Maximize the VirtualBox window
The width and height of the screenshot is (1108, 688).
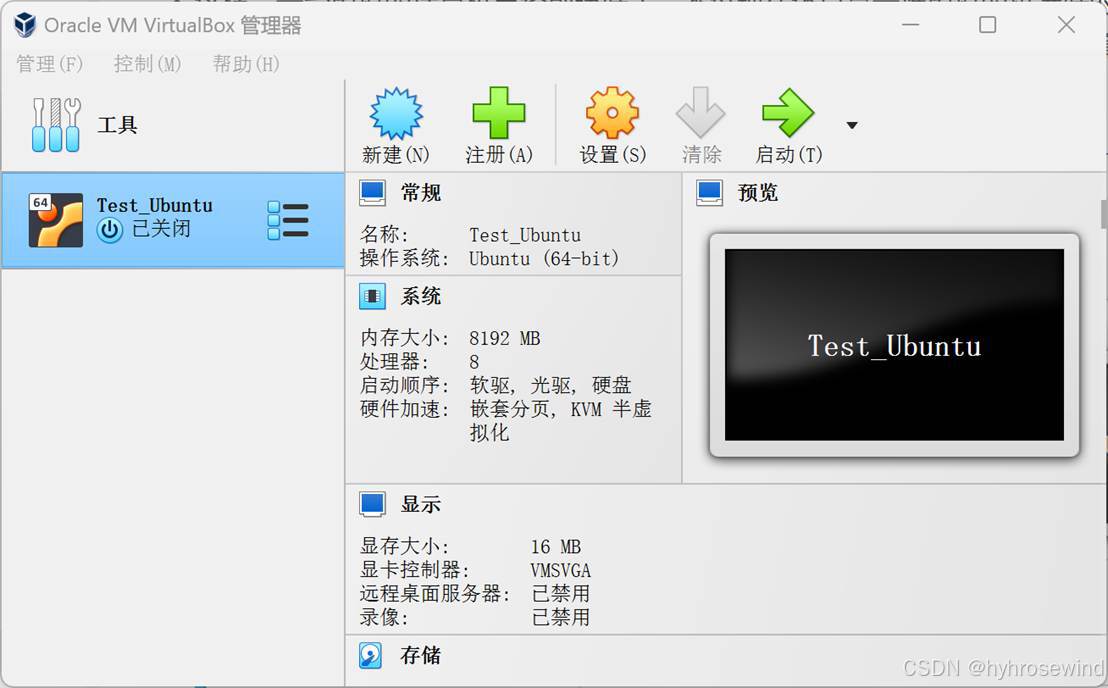coord(987,25)
